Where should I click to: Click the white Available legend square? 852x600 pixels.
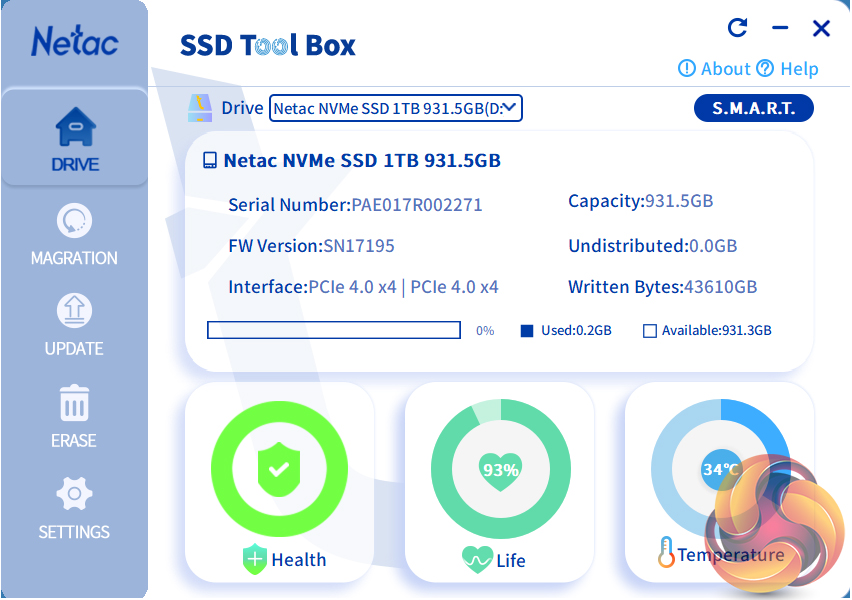tap(649, 331)
